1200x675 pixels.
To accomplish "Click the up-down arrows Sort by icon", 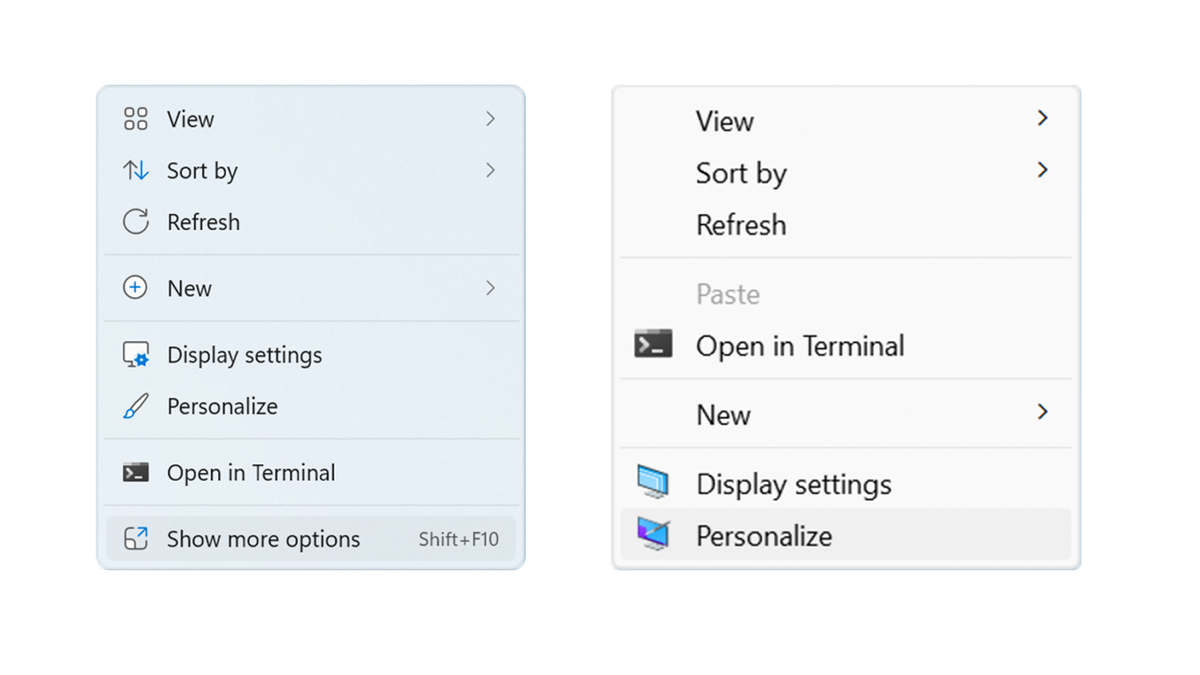I will click(135, 171).
